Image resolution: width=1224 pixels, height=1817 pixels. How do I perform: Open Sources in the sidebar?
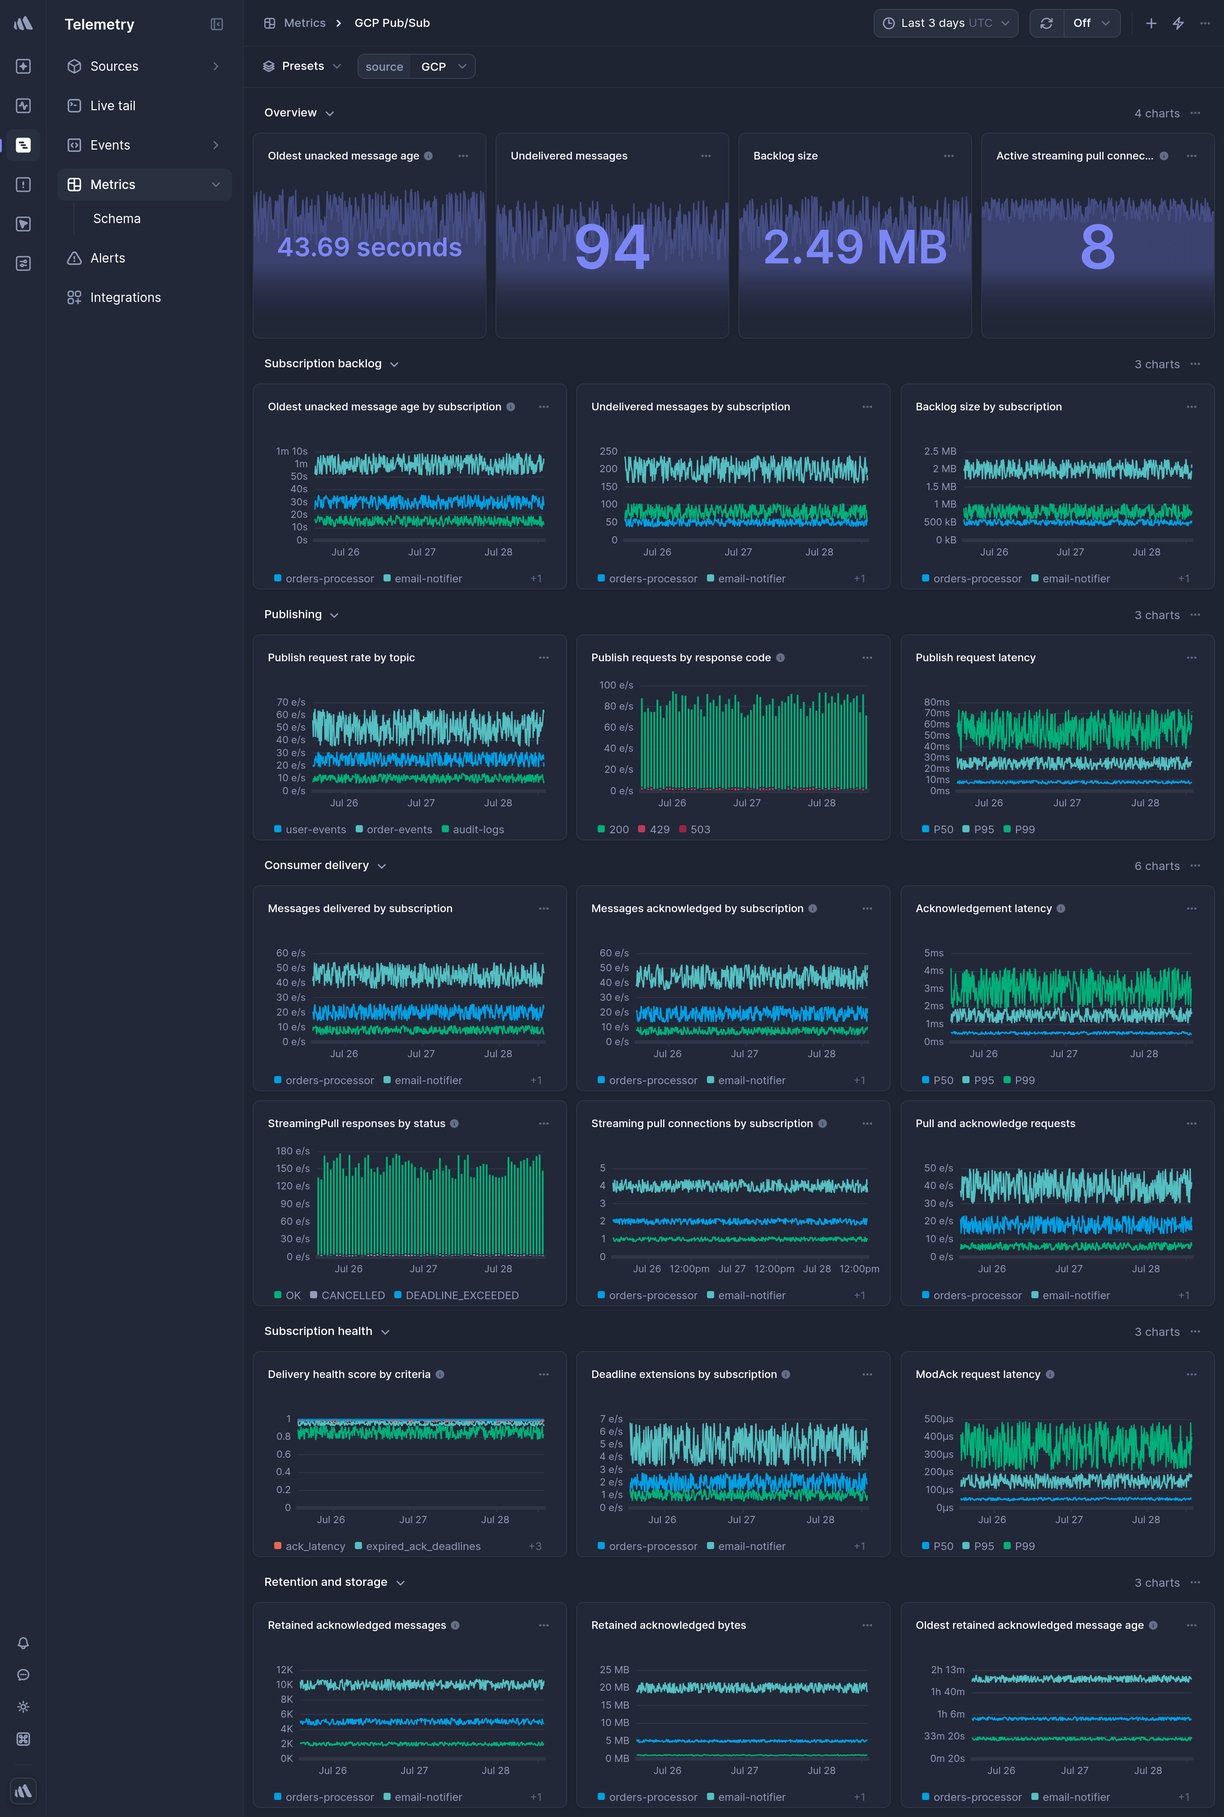pyautogui.click(x=144, y=66)
